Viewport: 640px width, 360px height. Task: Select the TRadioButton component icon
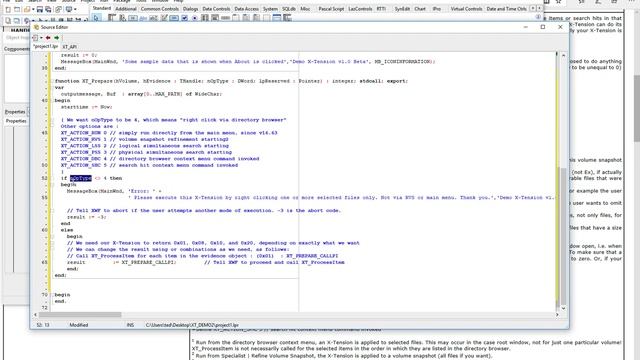tap(195, 18)
